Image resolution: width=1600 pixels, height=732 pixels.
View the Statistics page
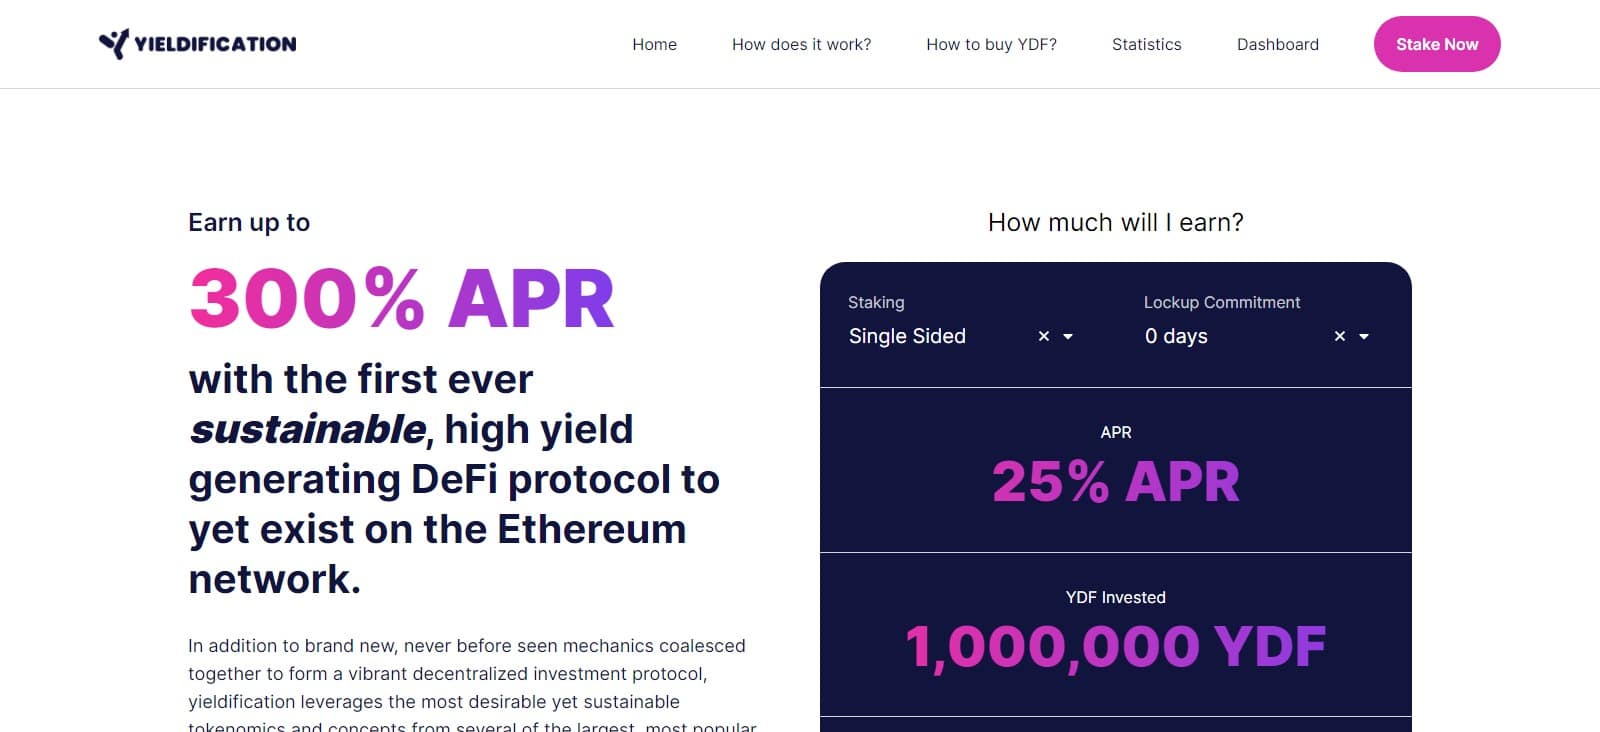point(1146,44)
